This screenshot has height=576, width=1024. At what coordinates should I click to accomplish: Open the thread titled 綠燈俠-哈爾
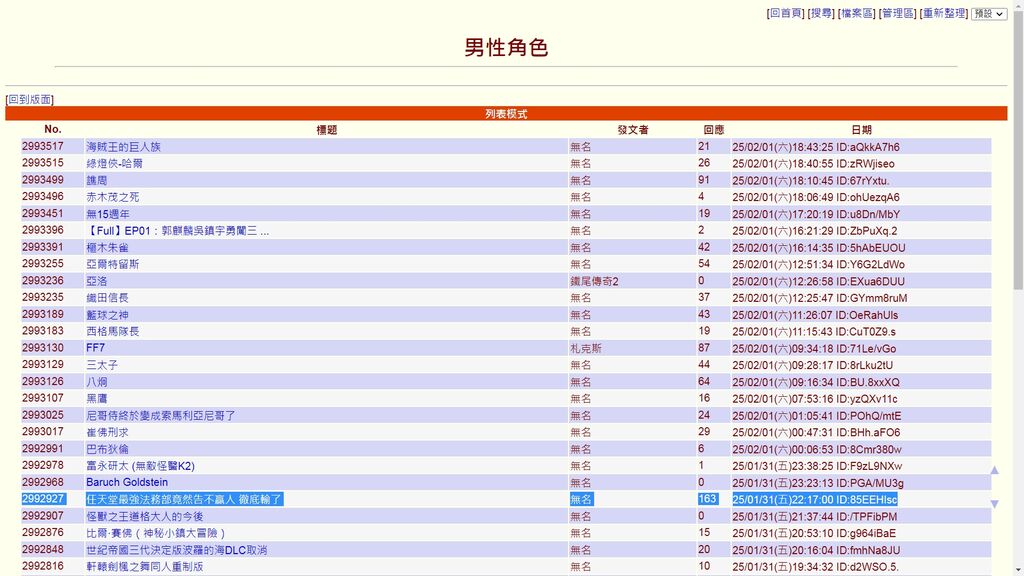click(114, 163)
